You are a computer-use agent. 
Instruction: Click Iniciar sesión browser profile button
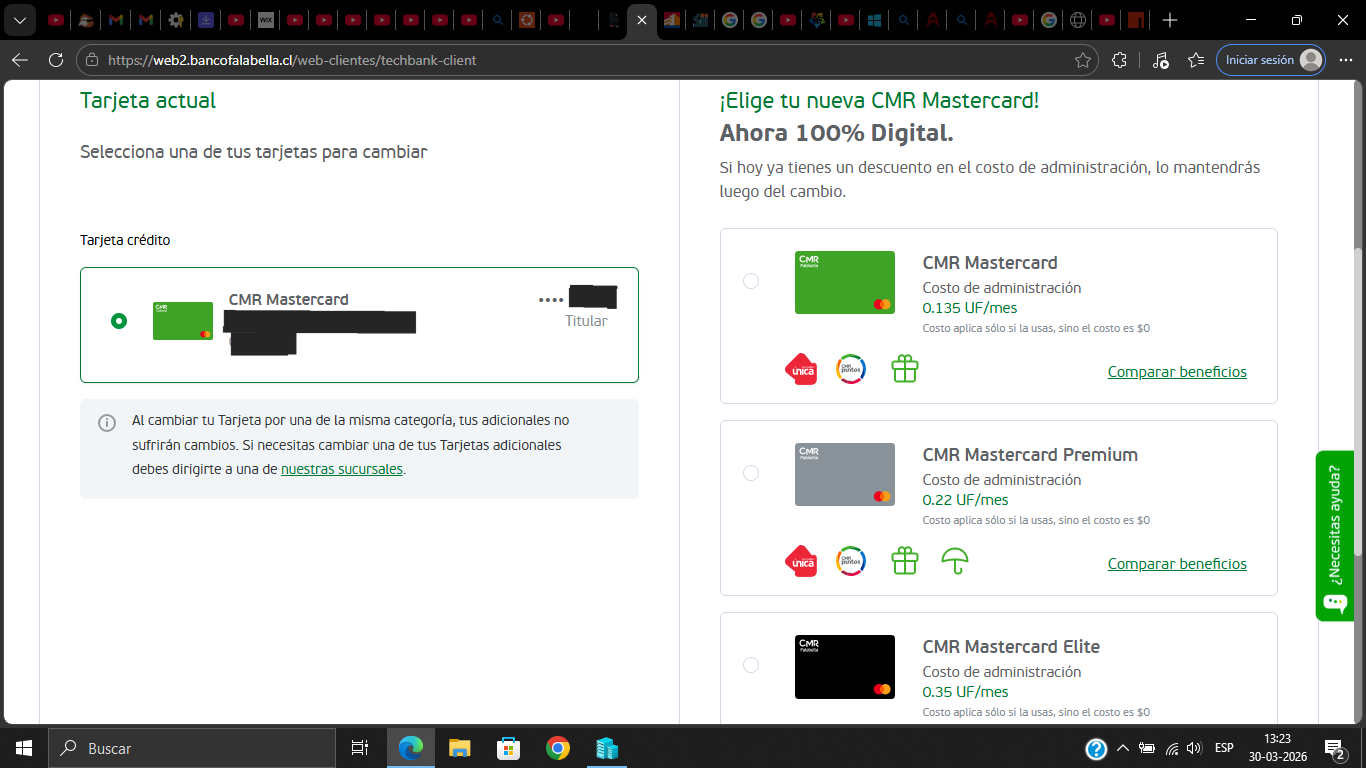click(x=1270, y=60)
